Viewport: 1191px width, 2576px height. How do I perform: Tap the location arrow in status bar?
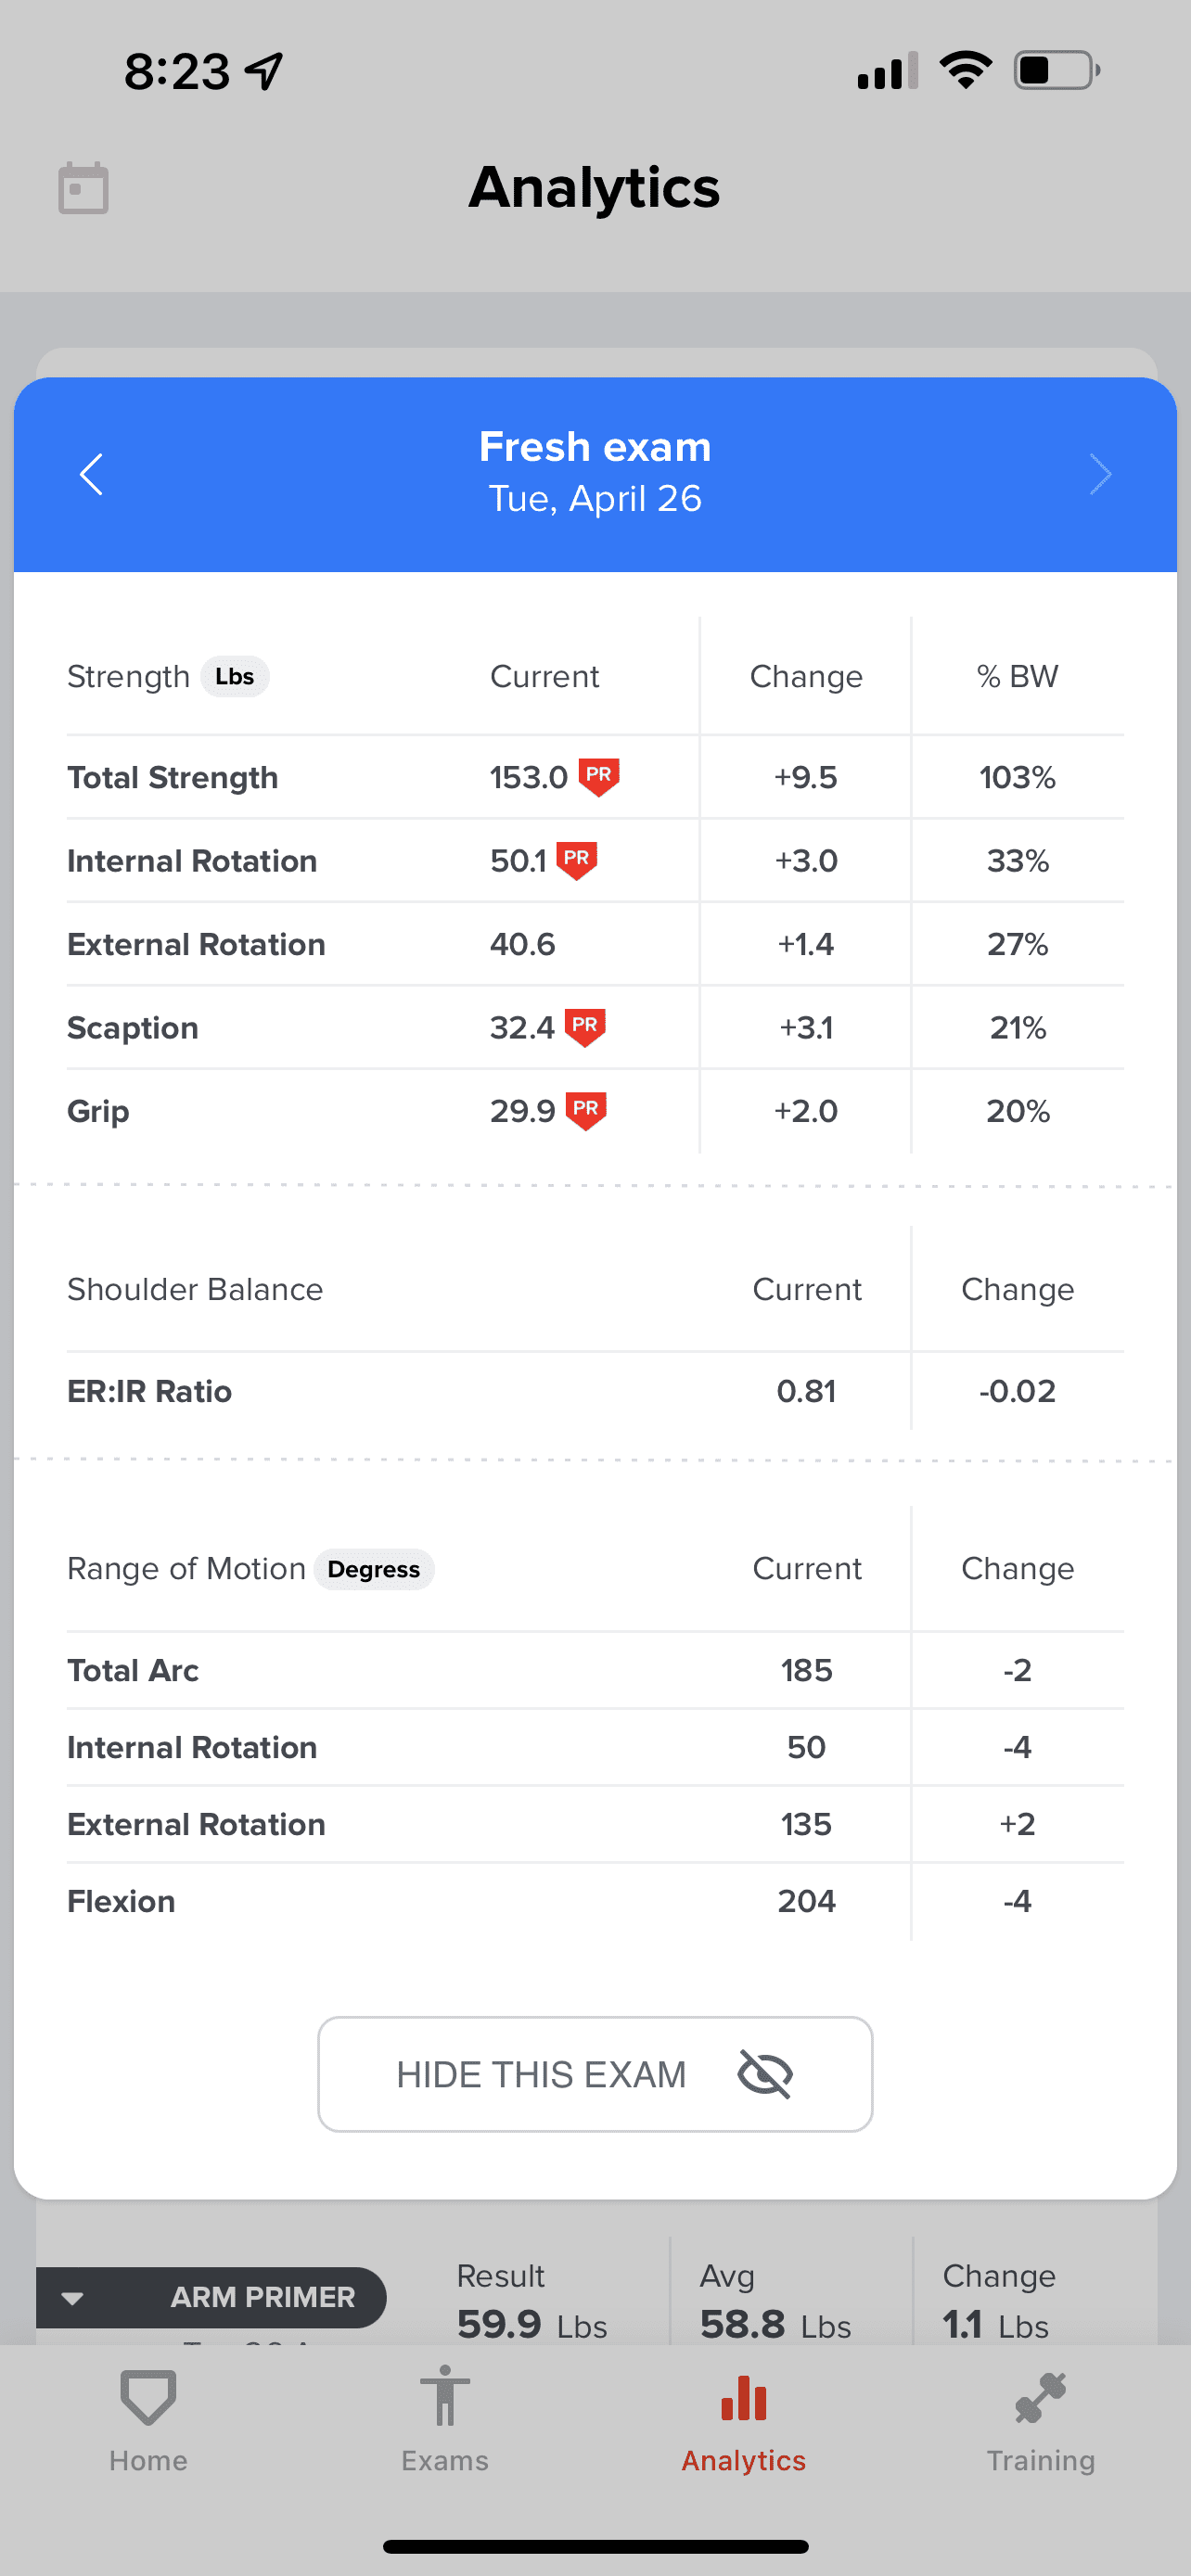pyautogui.click(x=265, y=71)
